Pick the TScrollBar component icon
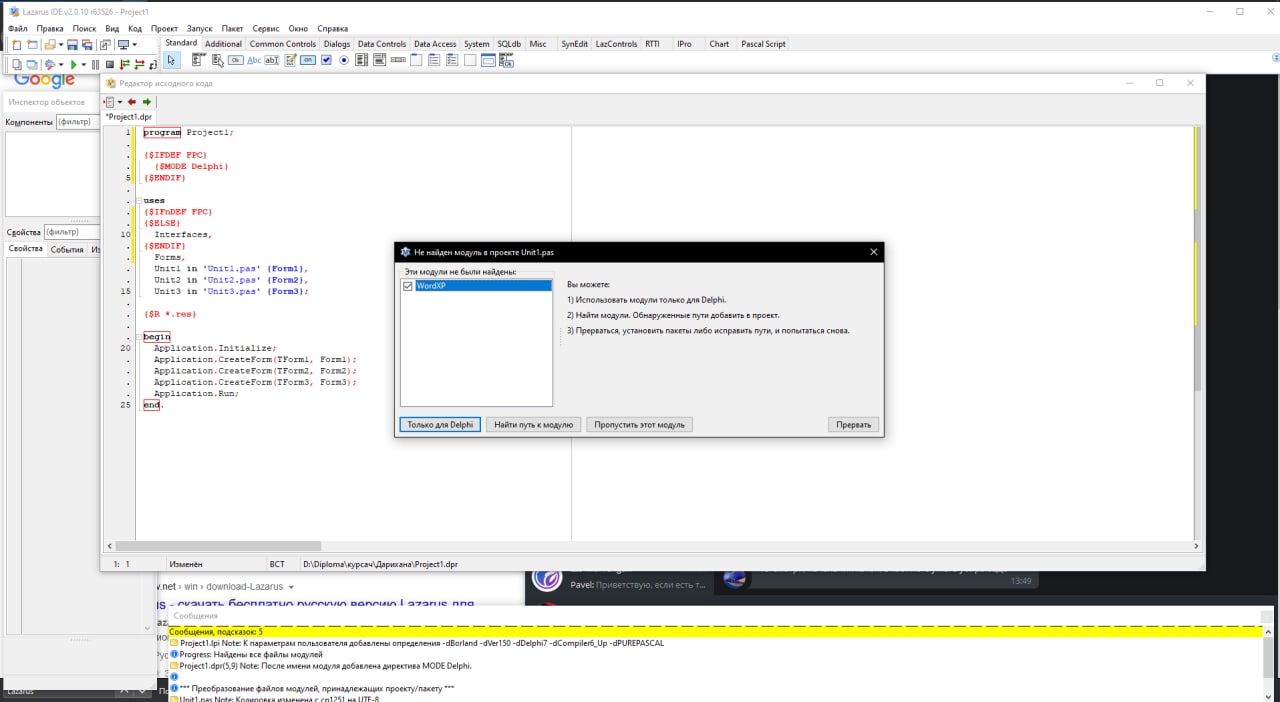This screenshot has width=1280, height=702. pyautogui.click(x=398, y=60)
